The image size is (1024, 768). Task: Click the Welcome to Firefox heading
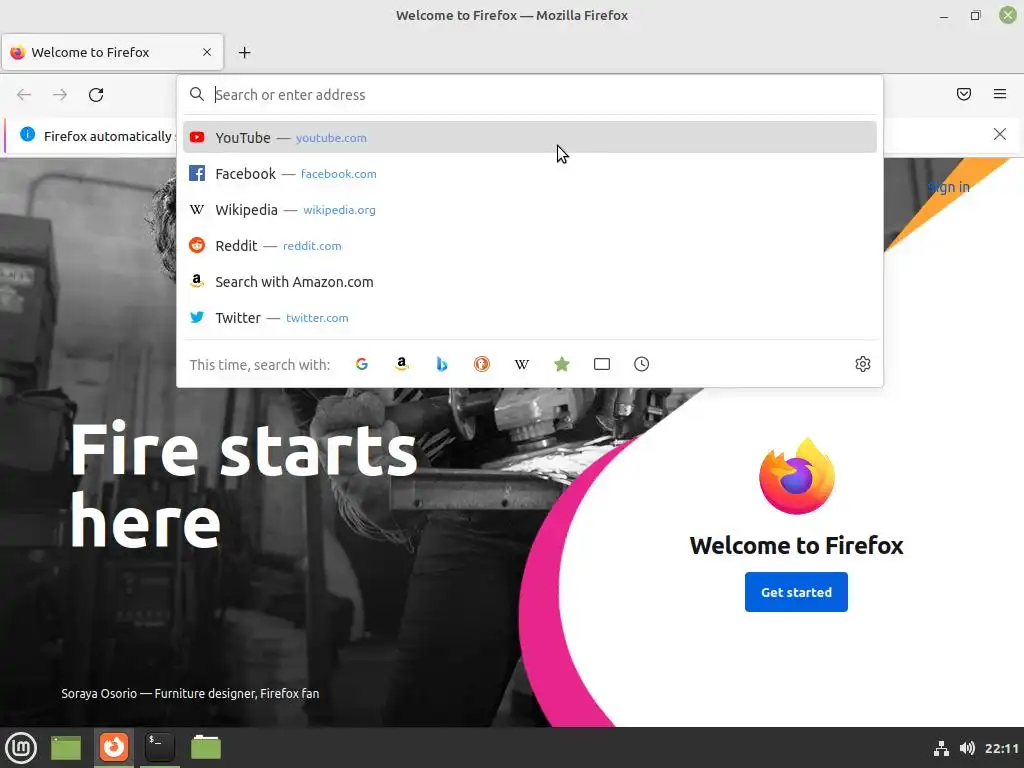(796, 545)
